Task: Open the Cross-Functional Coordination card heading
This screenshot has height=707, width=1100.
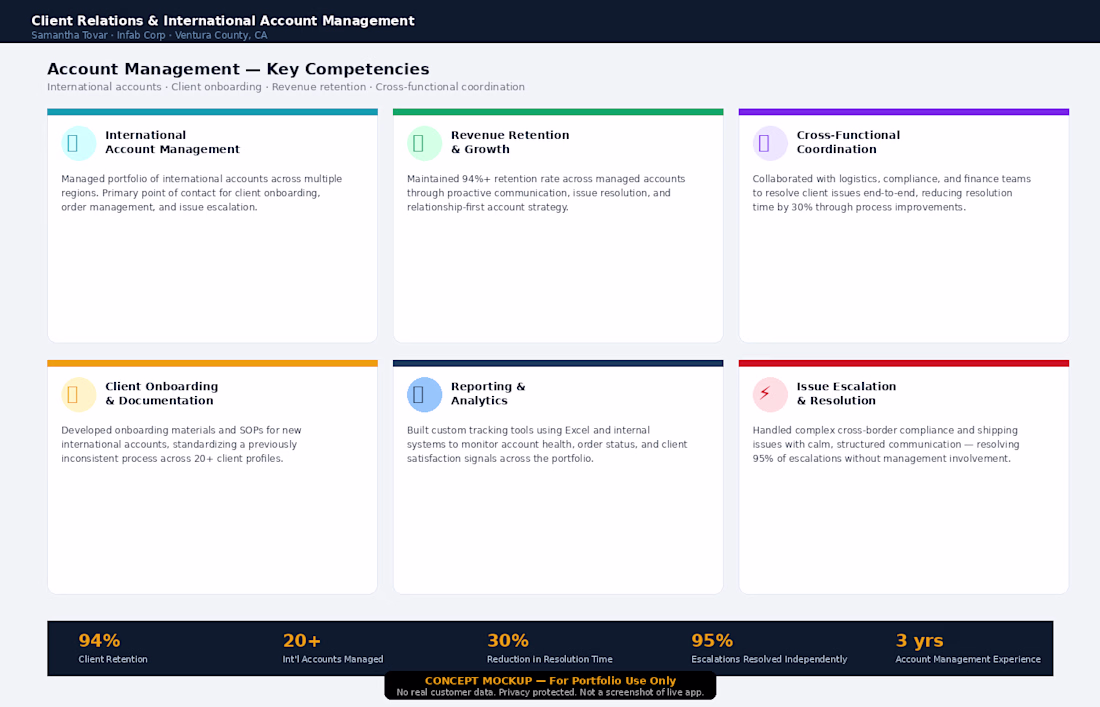Action: pos(848,142)
